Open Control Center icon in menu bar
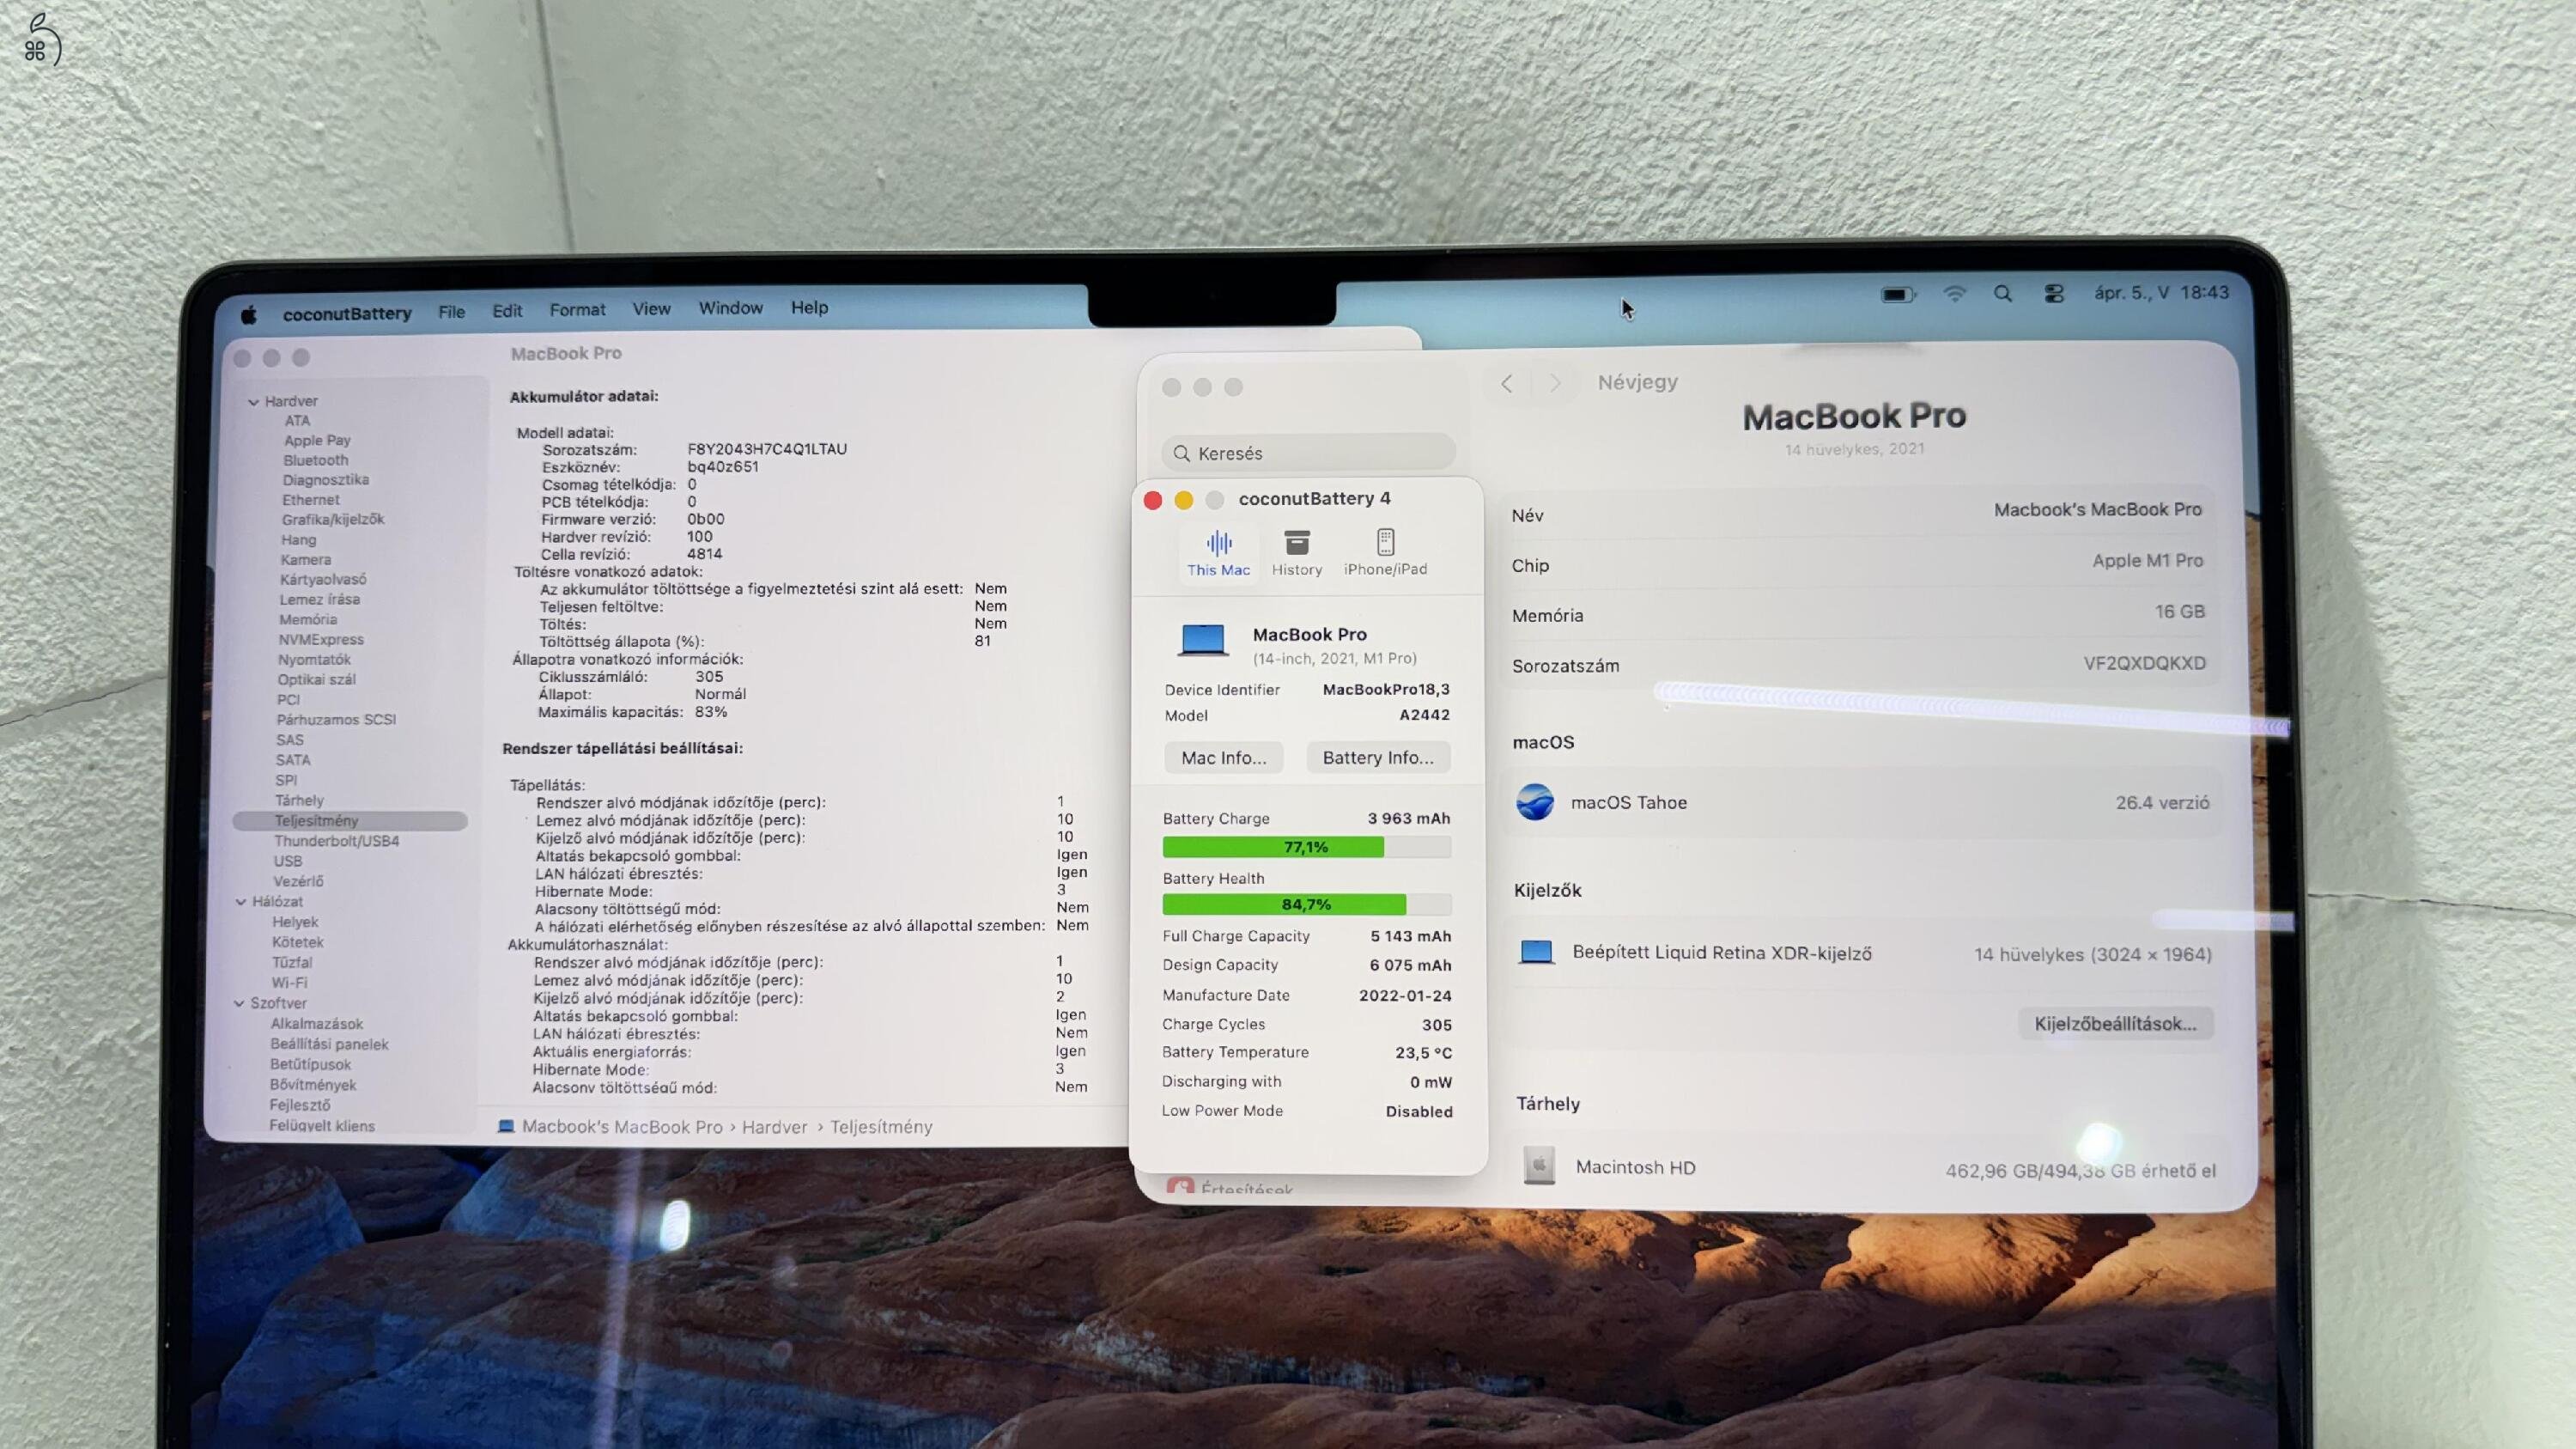Screen dimensions: 2576x1449 click(2054, 293)
